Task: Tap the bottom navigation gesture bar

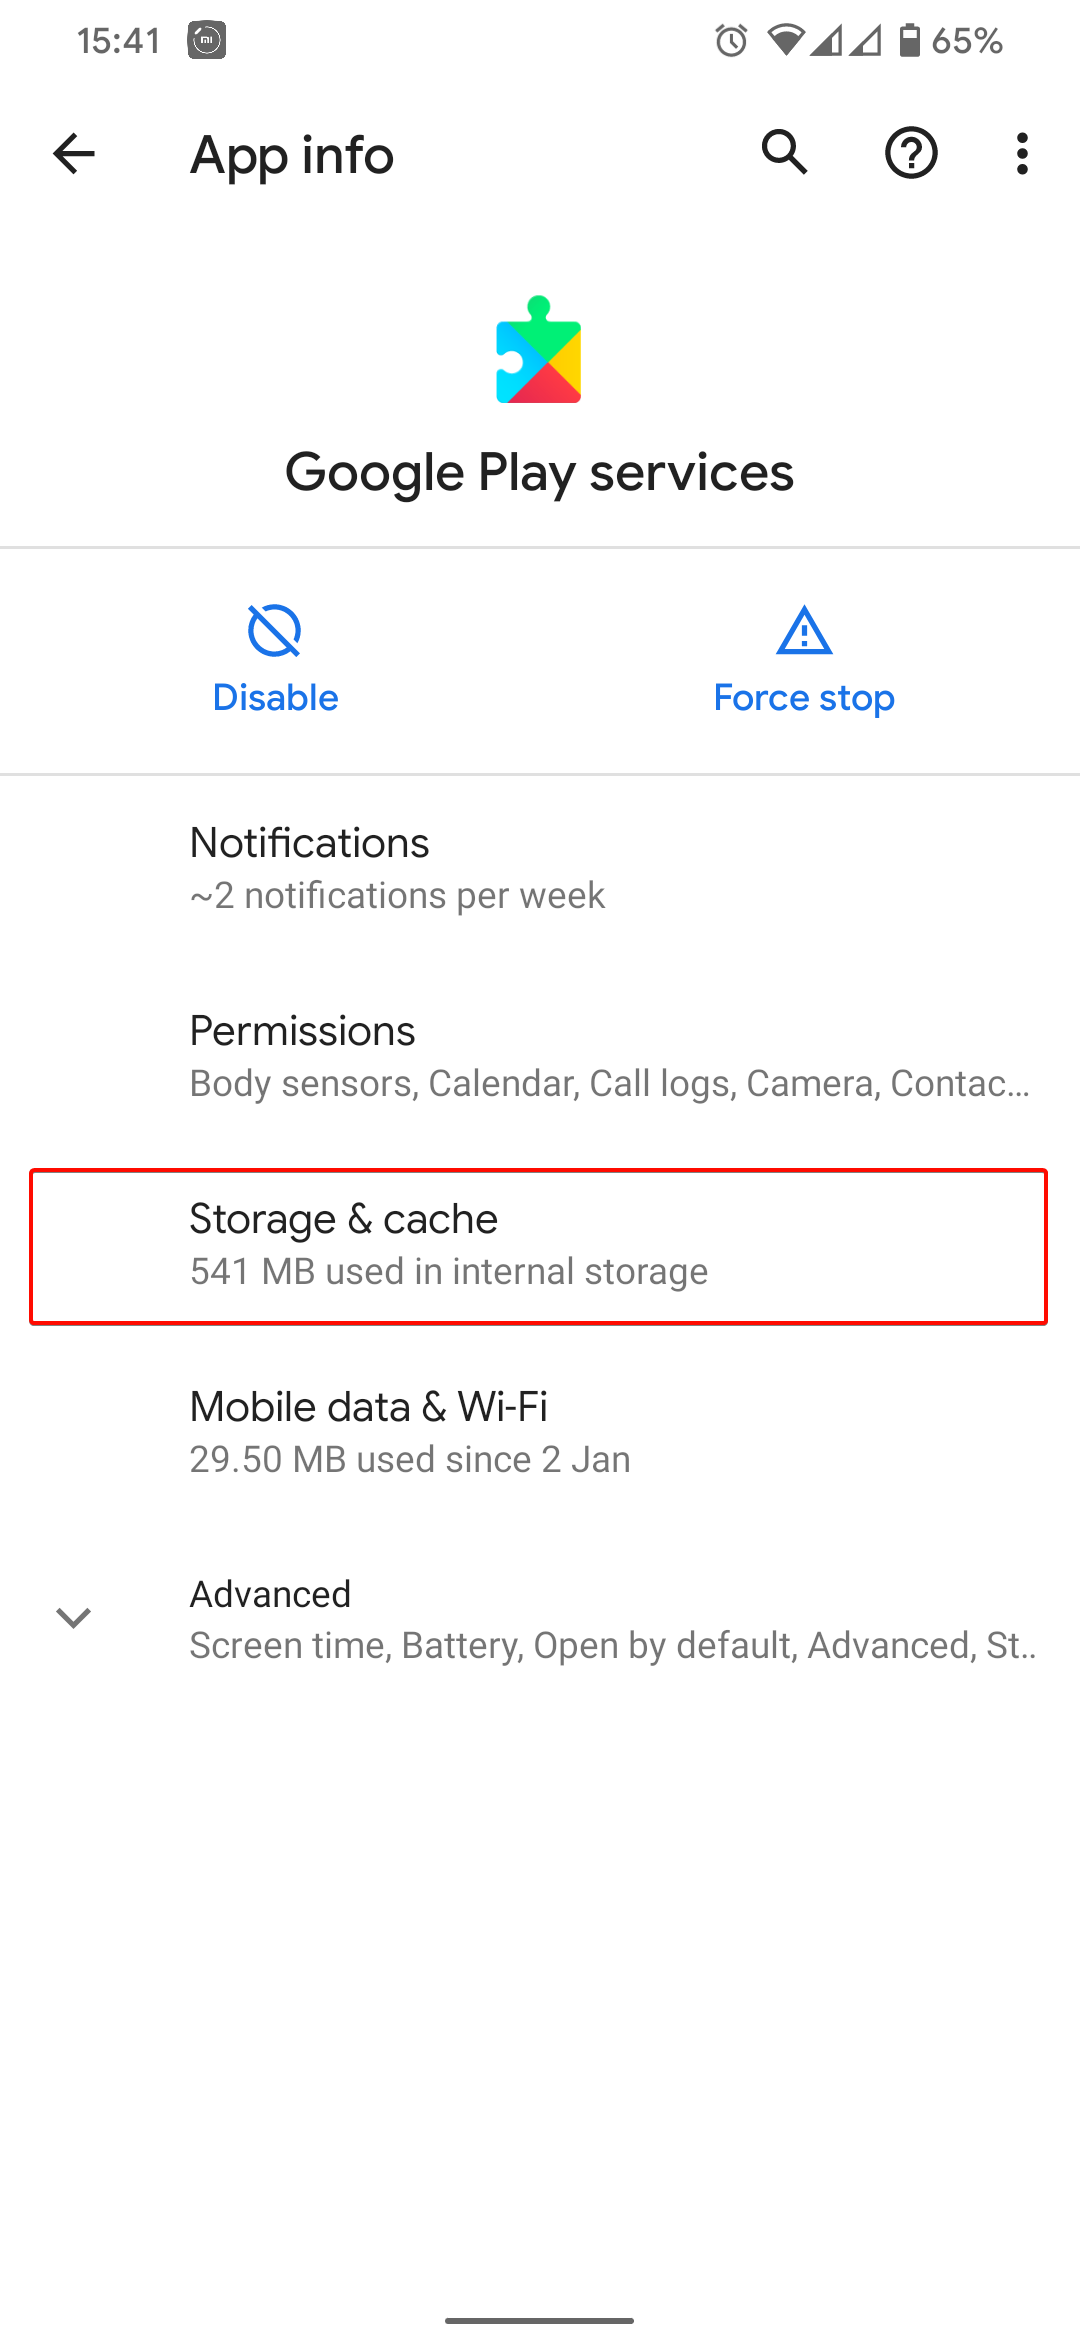Action: (540, 2320)
